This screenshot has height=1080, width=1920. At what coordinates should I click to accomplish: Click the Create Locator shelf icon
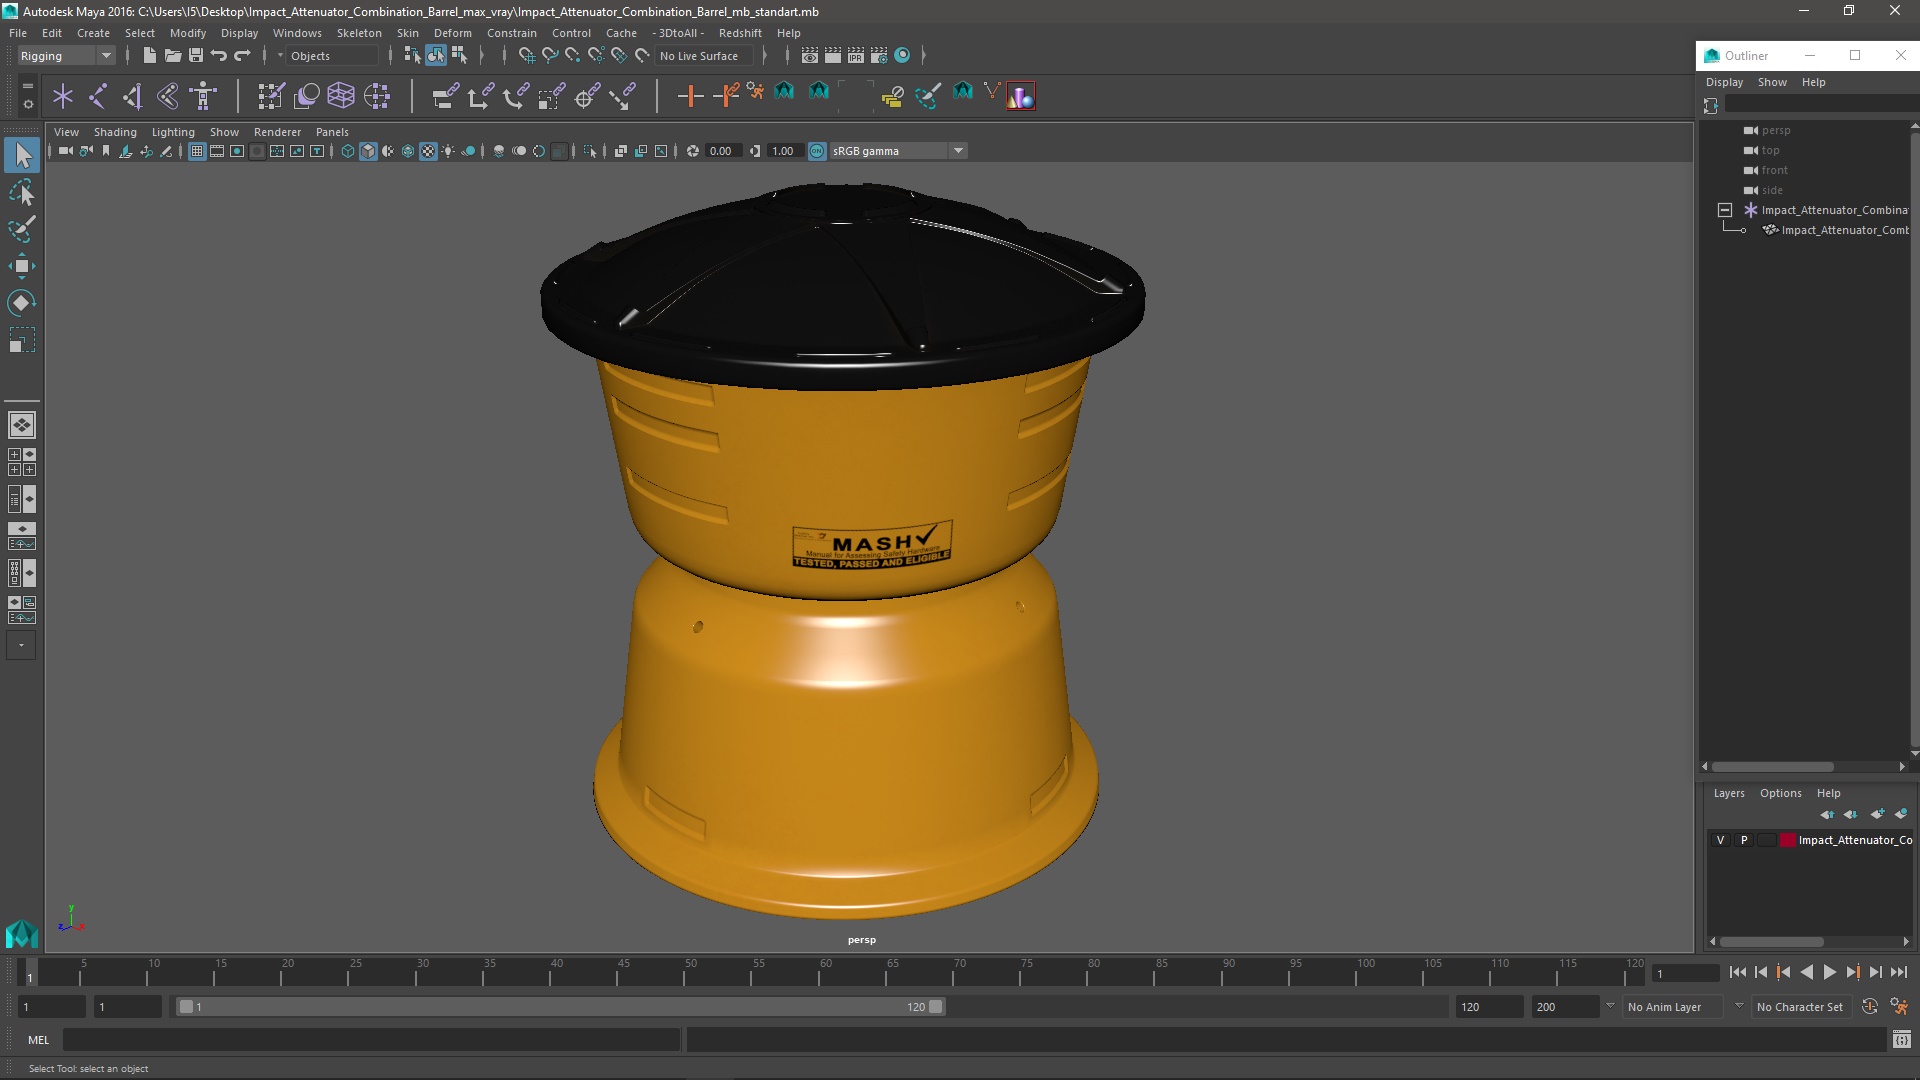click(x=63, y=96)
